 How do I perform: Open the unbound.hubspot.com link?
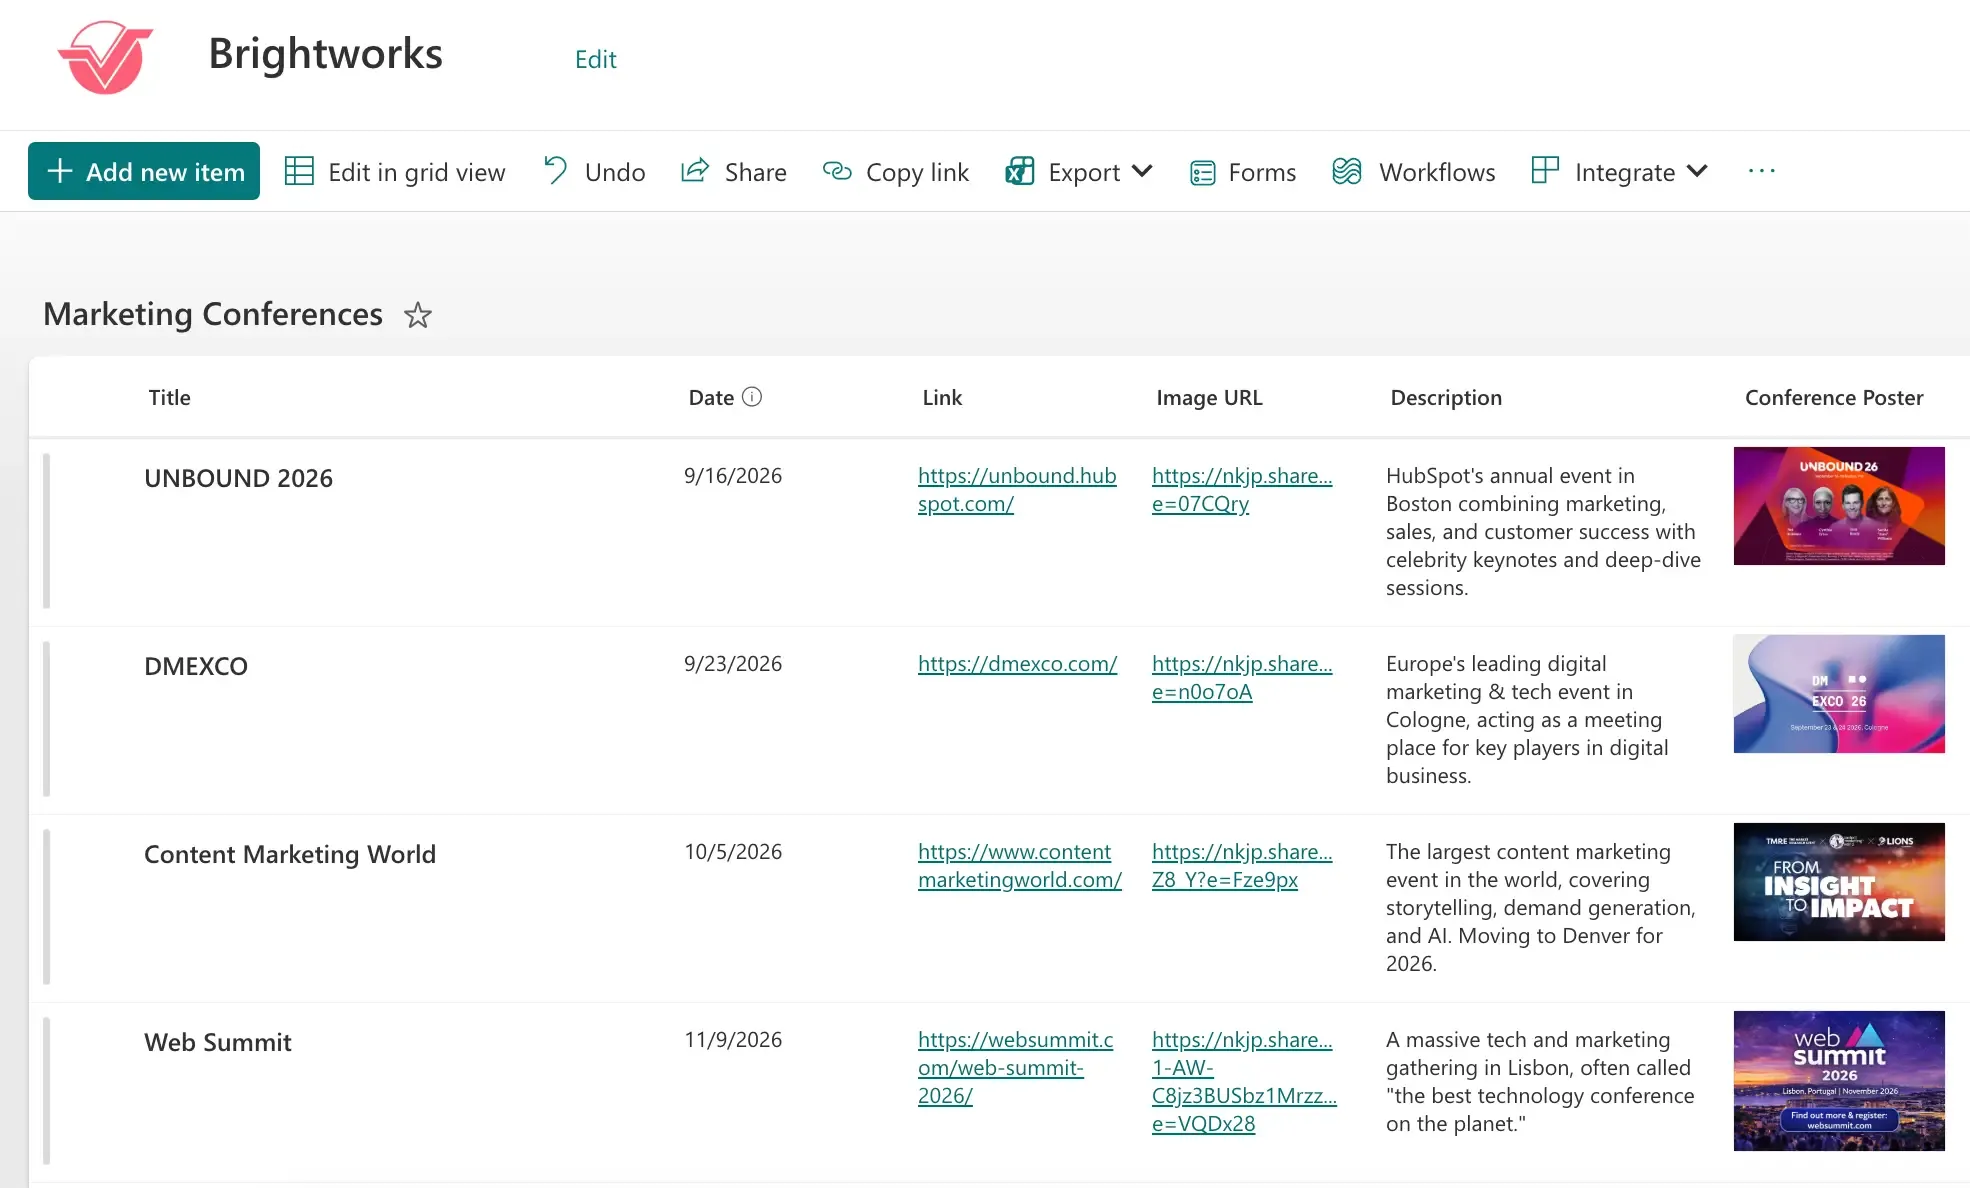pos(1017,489)
